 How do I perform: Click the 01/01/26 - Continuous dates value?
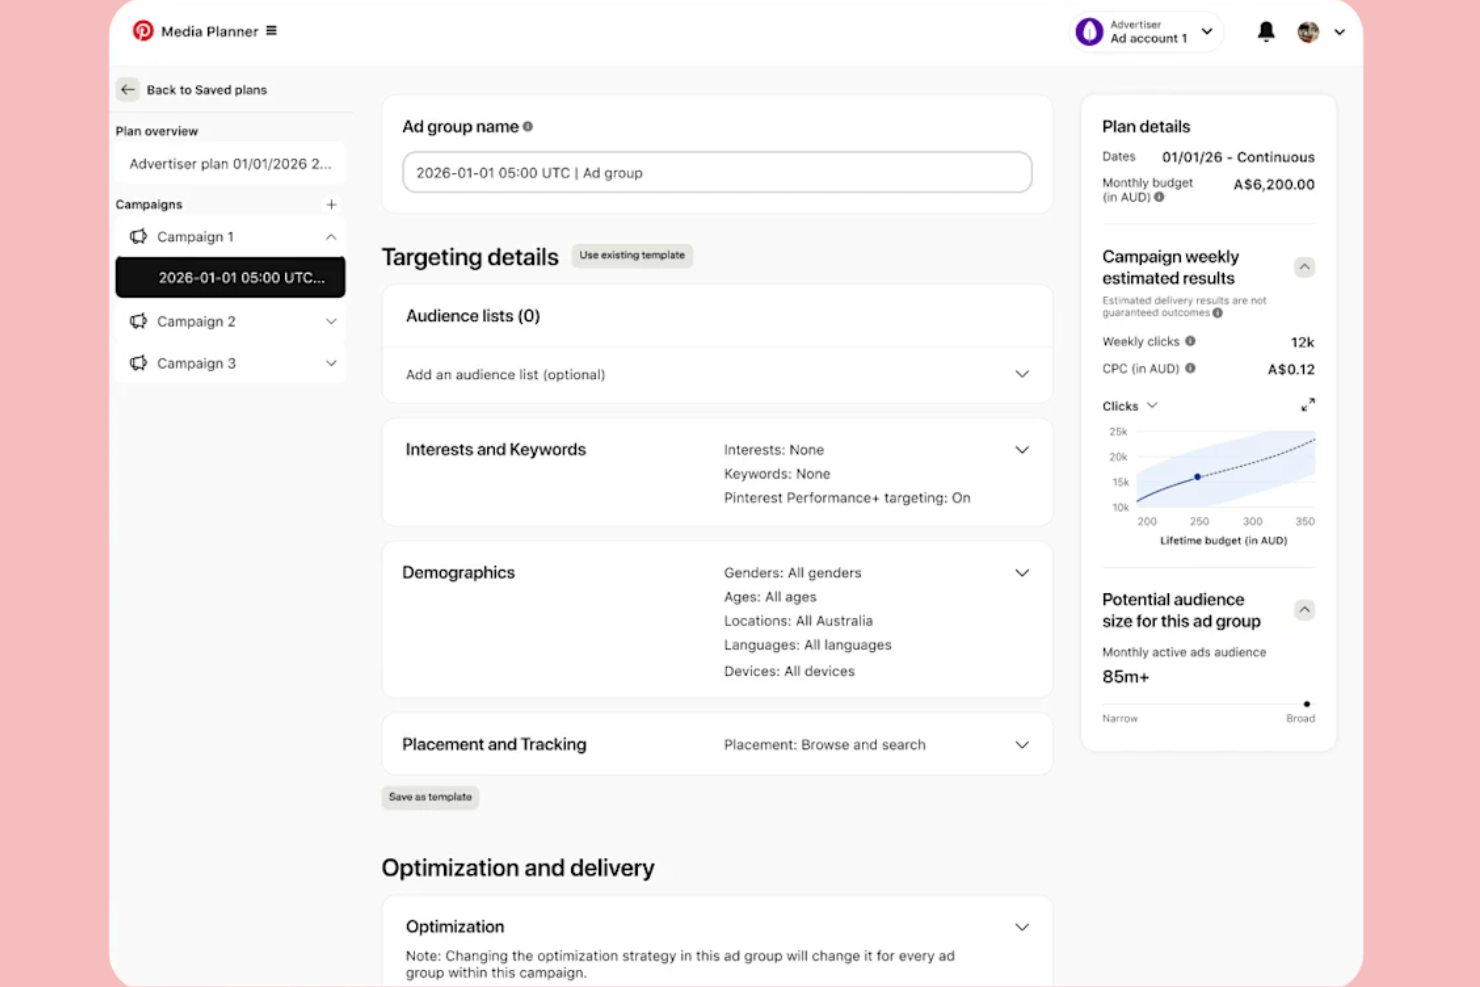pyautogui.click(x=1238, y=157)
